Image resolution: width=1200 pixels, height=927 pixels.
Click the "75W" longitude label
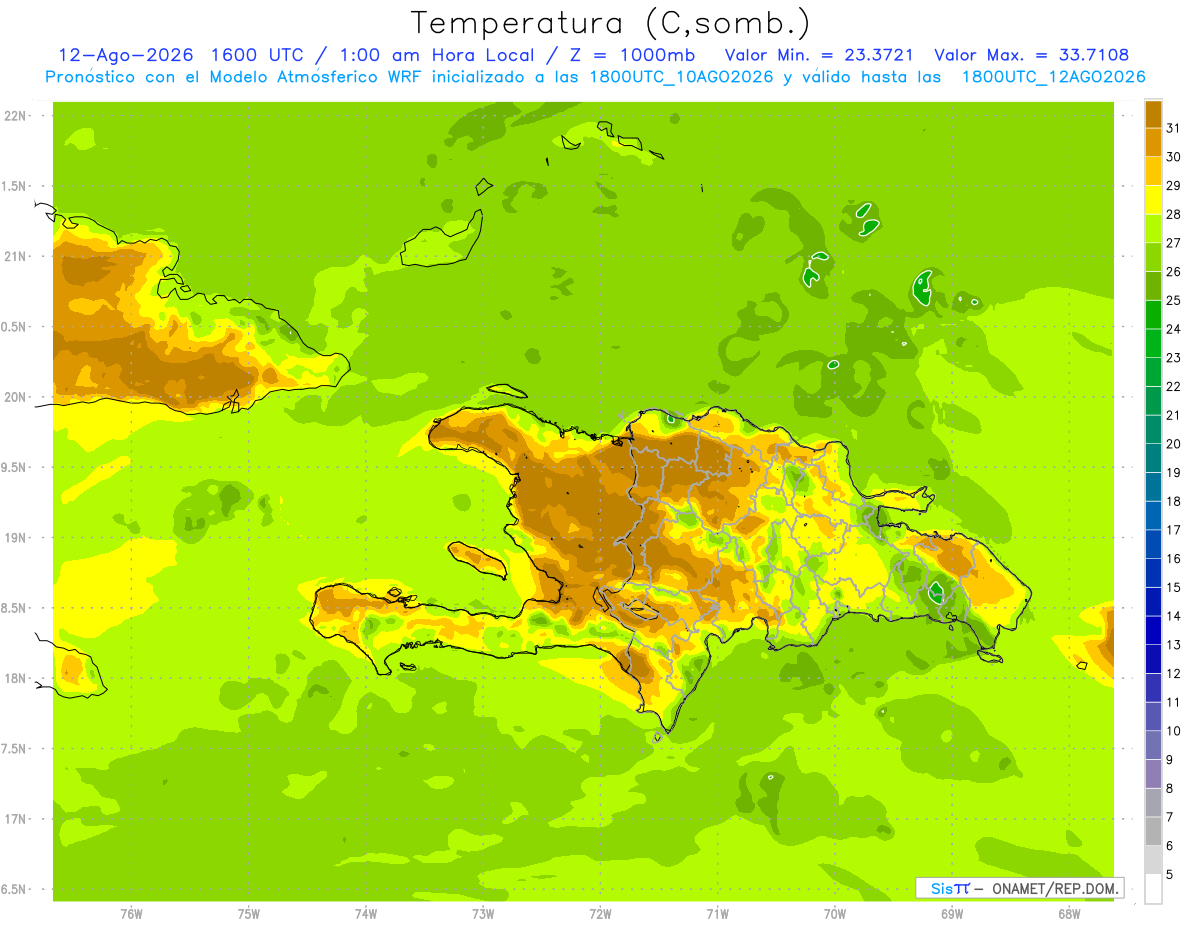coord(249,914)
